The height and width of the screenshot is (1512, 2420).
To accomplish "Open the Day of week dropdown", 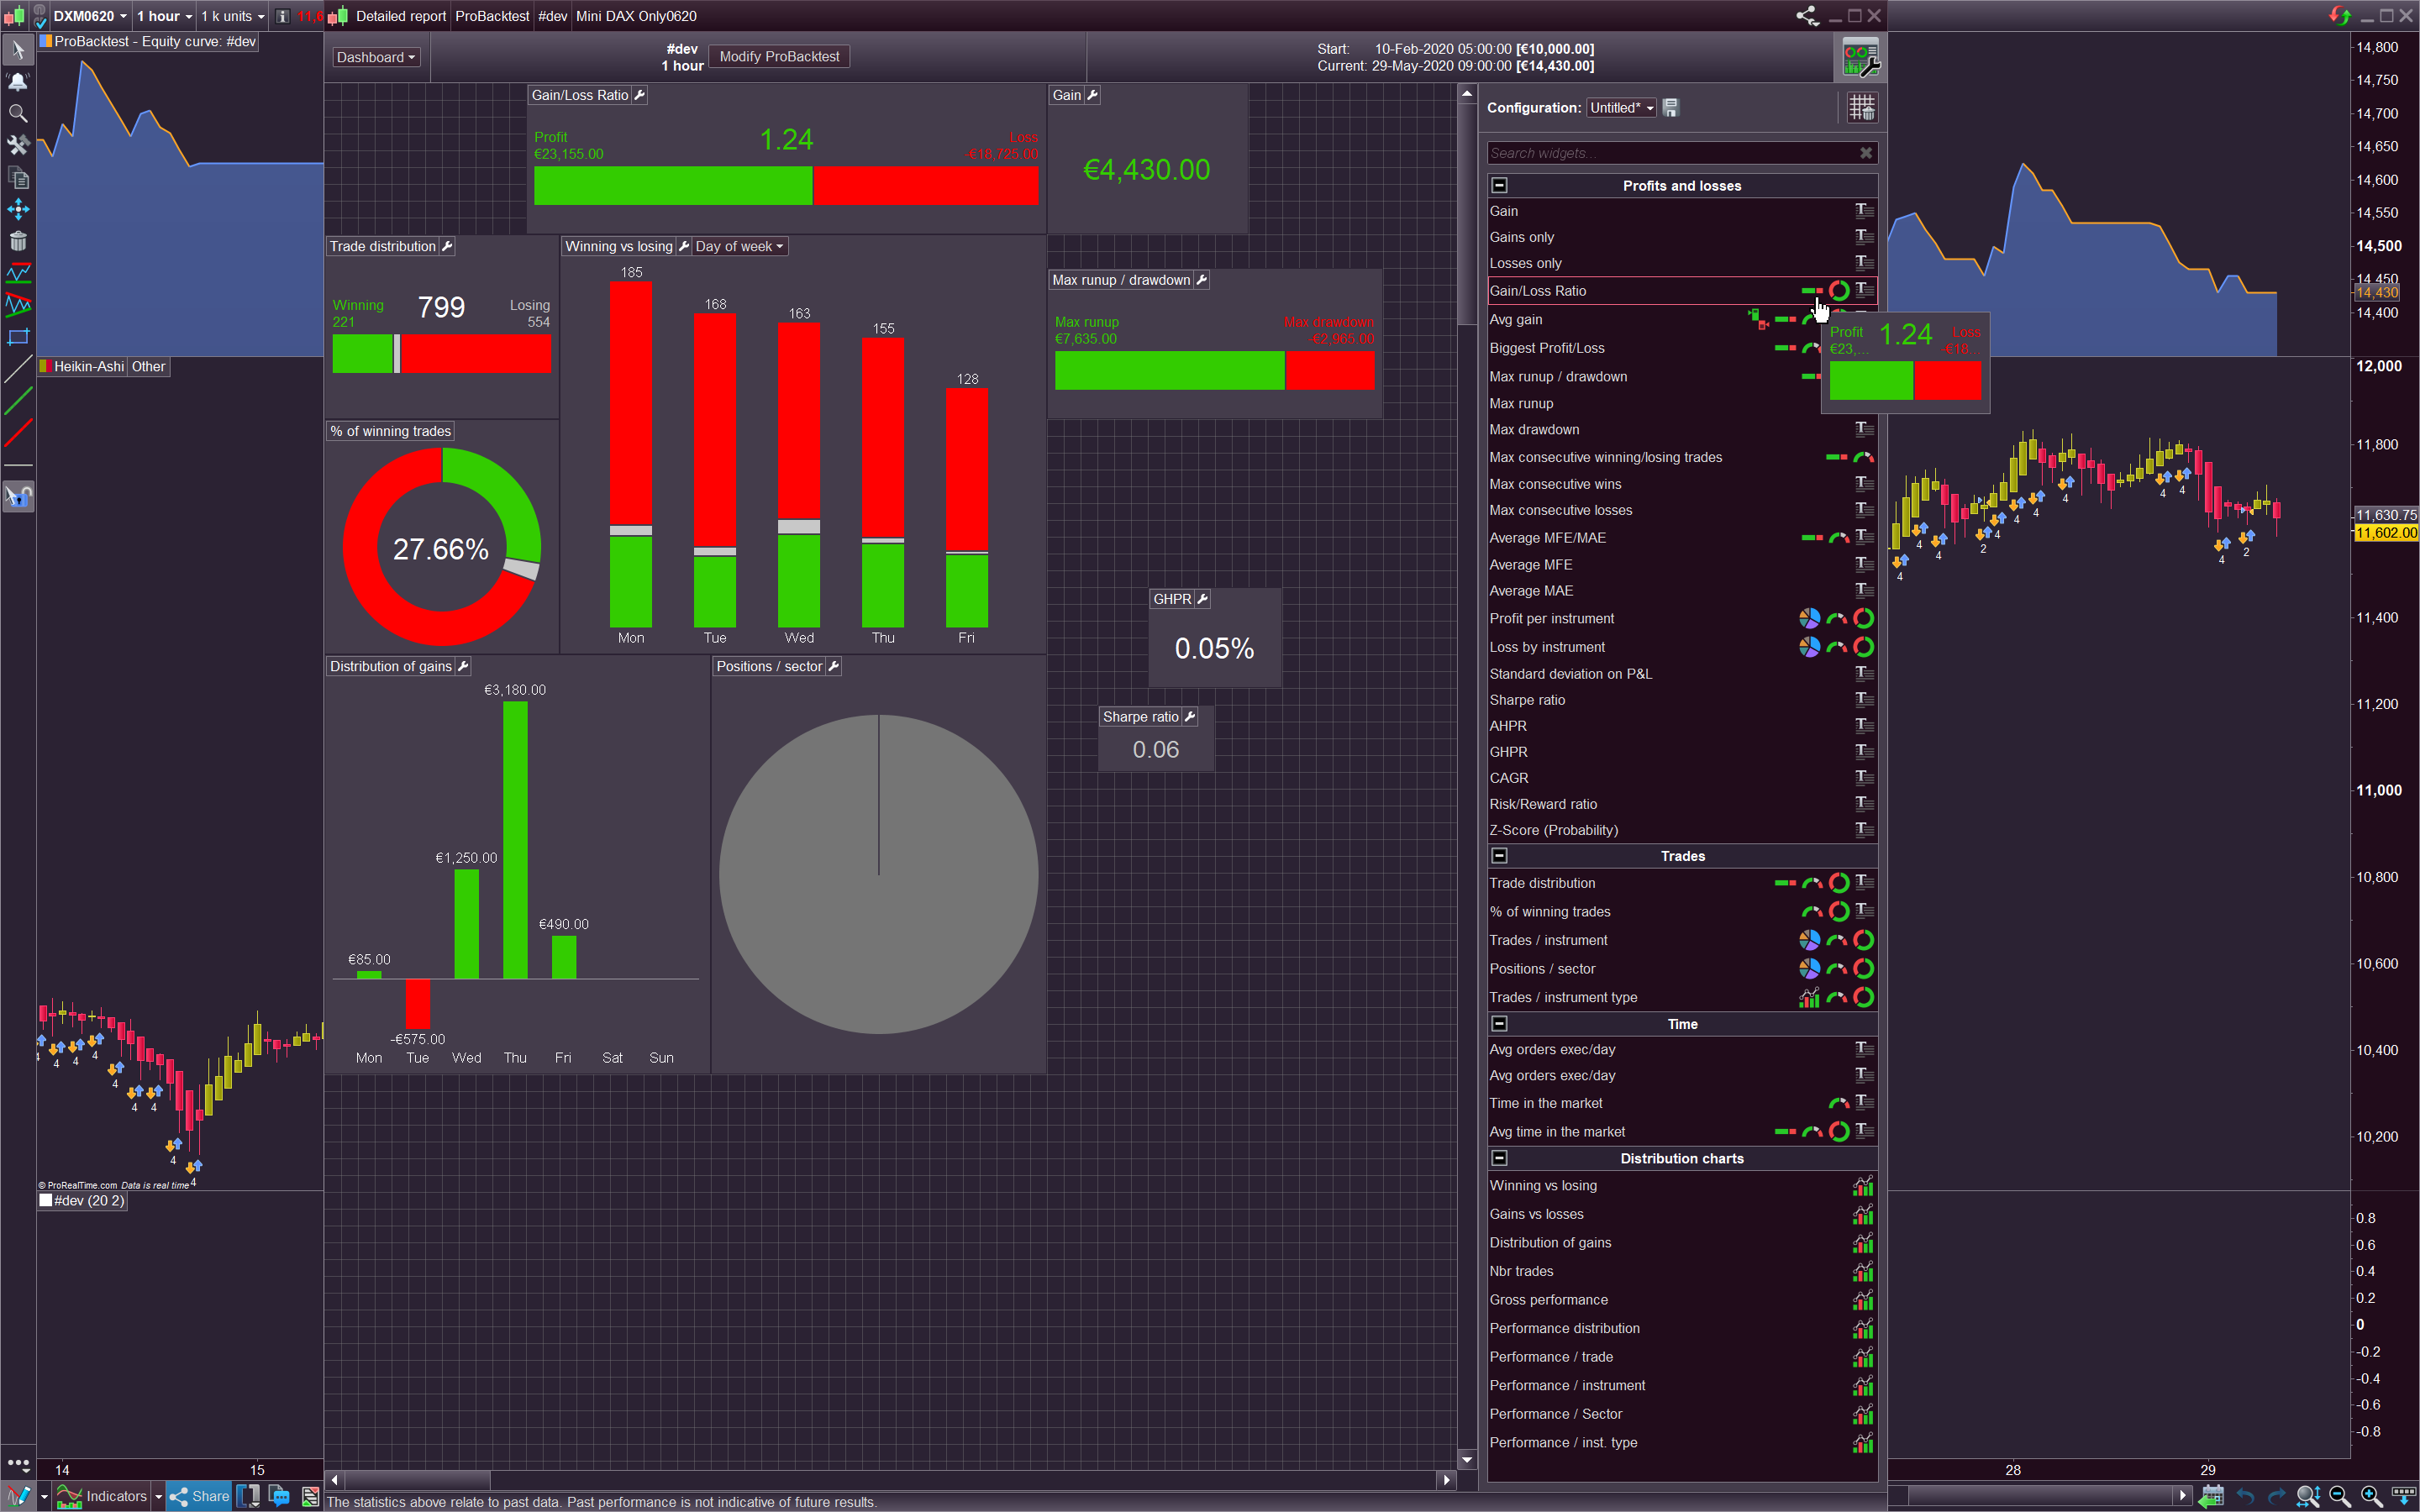I will (739, 247).
